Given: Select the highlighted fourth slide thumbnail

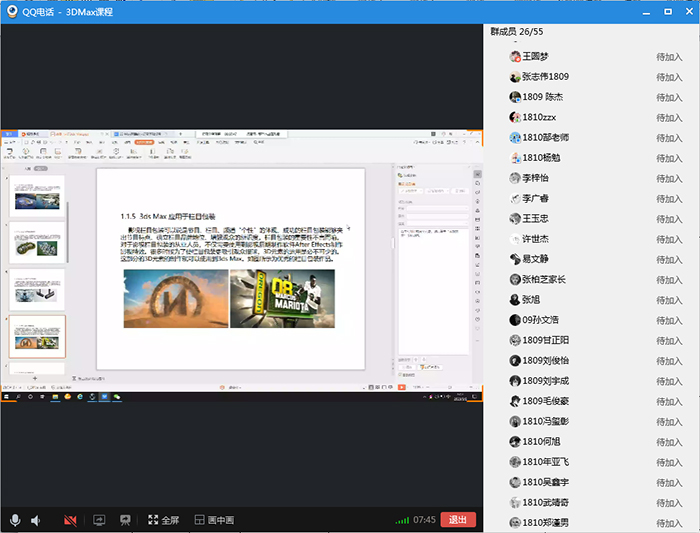Looking at the screenshot, I should [x=37, y=337].
